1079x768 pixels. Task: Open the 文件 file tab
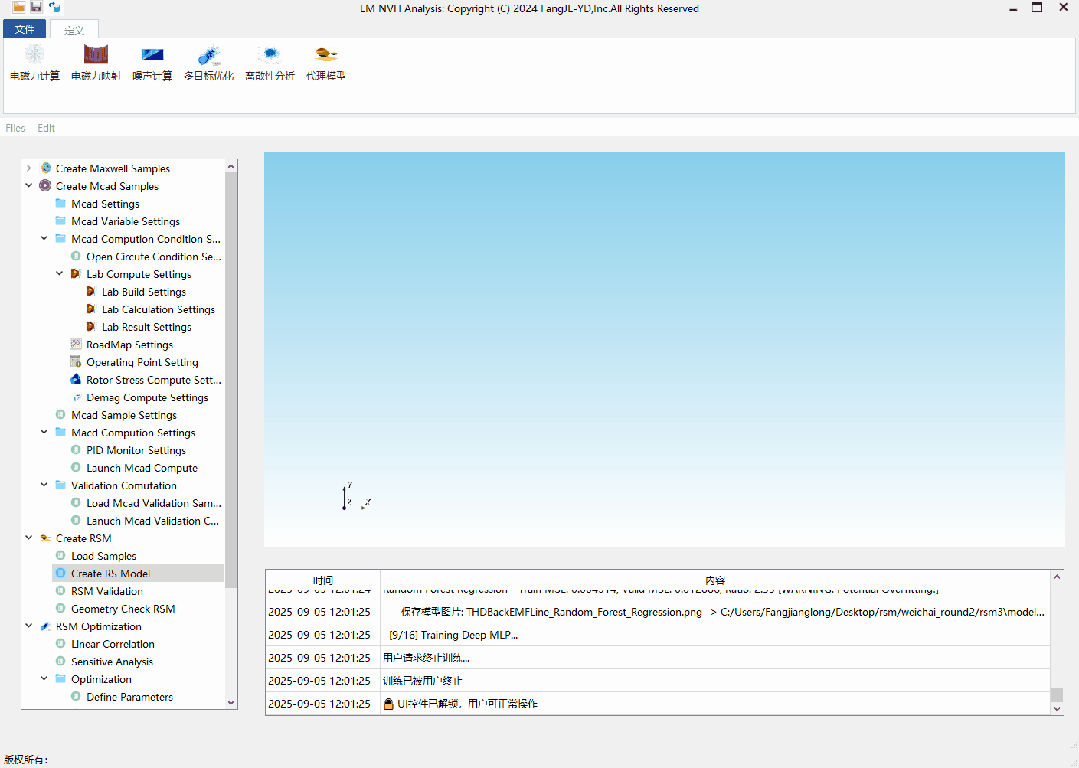pos(24,30)
